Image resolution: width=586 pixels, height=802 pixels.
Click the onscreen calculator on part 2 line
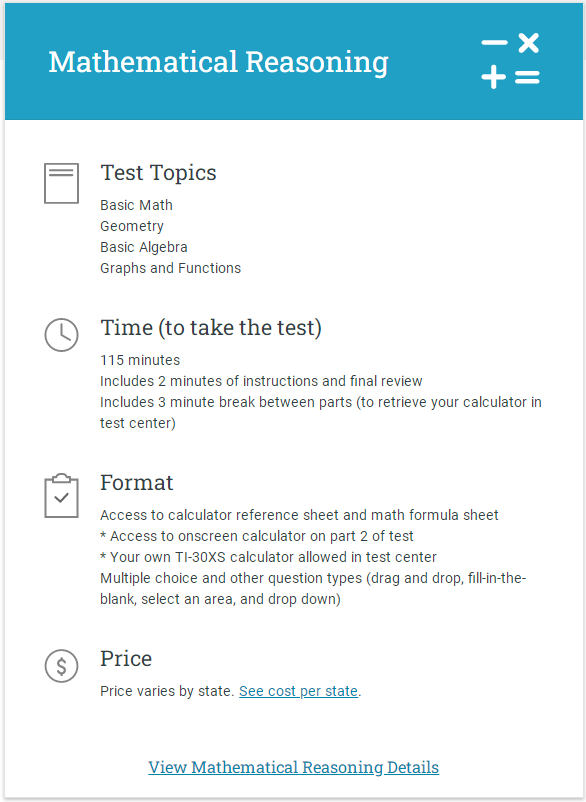point(257,536)
